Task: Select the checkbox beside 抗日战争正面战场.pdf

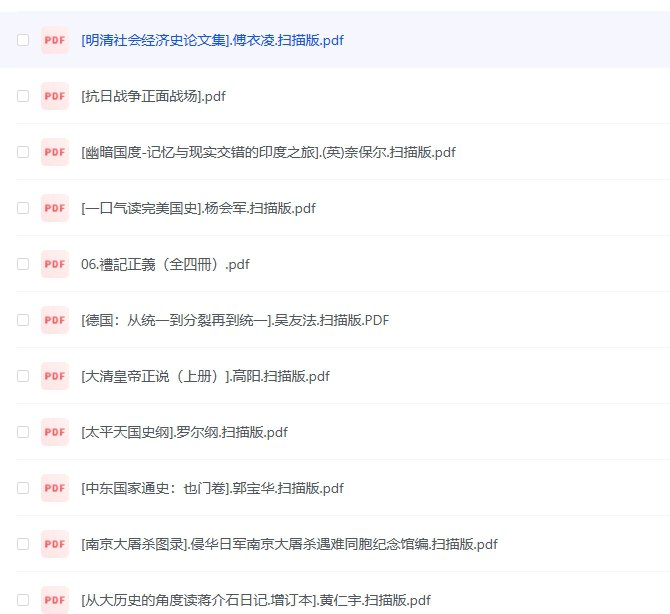Action: coord(23,96)
